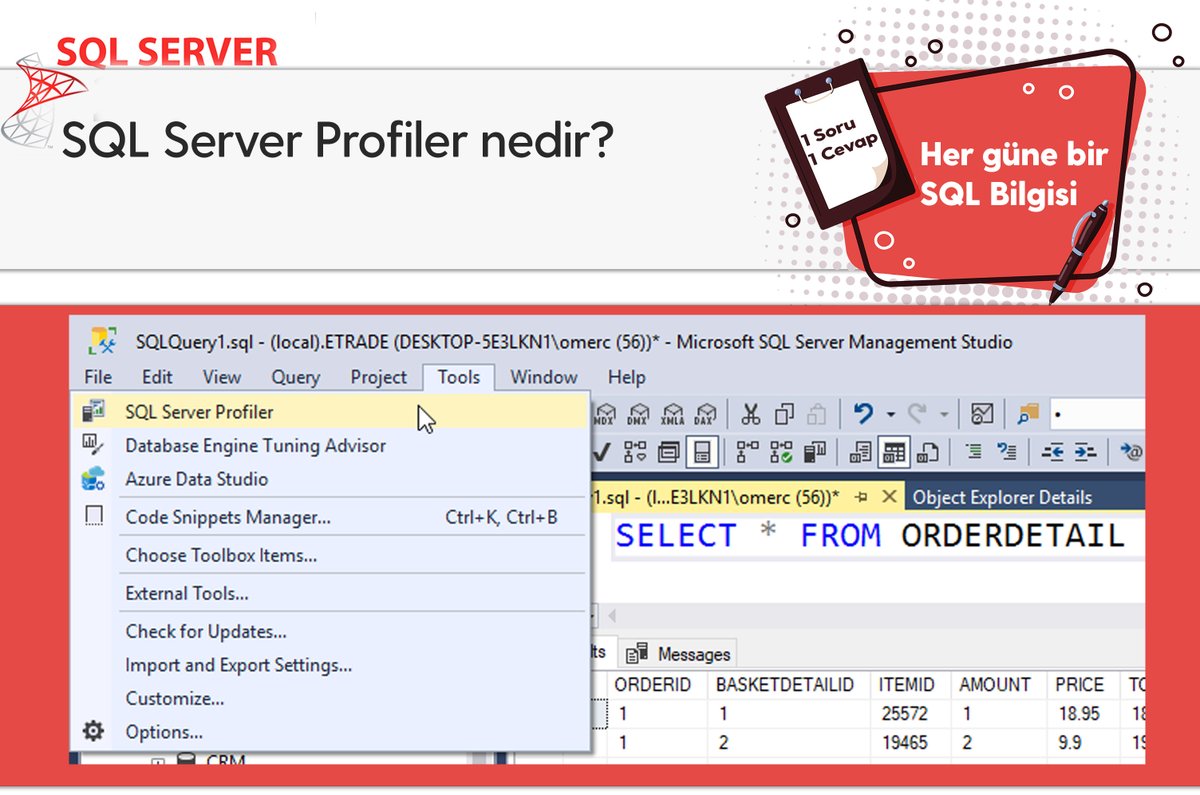Image resolution: width=1200 pixels, height=795 pixels.
Task: Open the Edit menu
Action: pyautogui.click(x=157, y=377)
